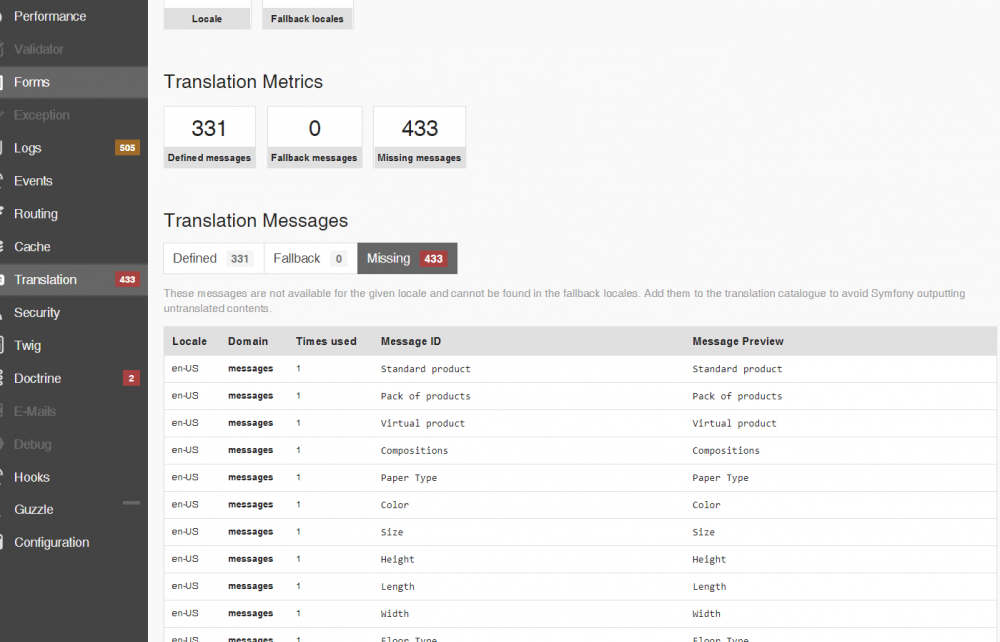The height and width of the screenshot is (642, 1000).
Task: Click the 0 Fallback messages metric box
Action: click(314, 137)
